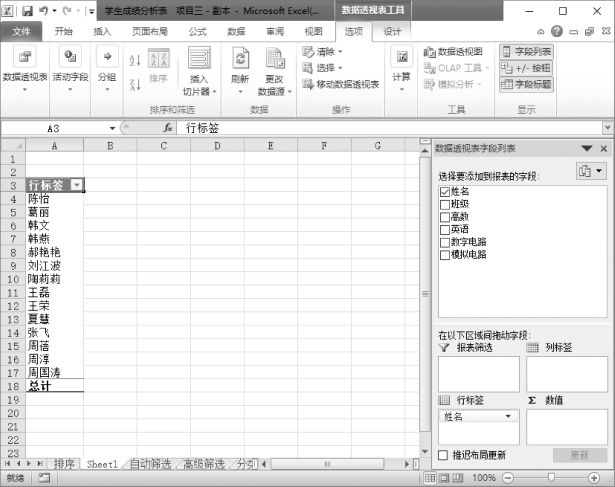This screenshot has height=487, width=615.
Task: Customize Quick Access Toolbar dropdown
Action: tap(91, 11)
